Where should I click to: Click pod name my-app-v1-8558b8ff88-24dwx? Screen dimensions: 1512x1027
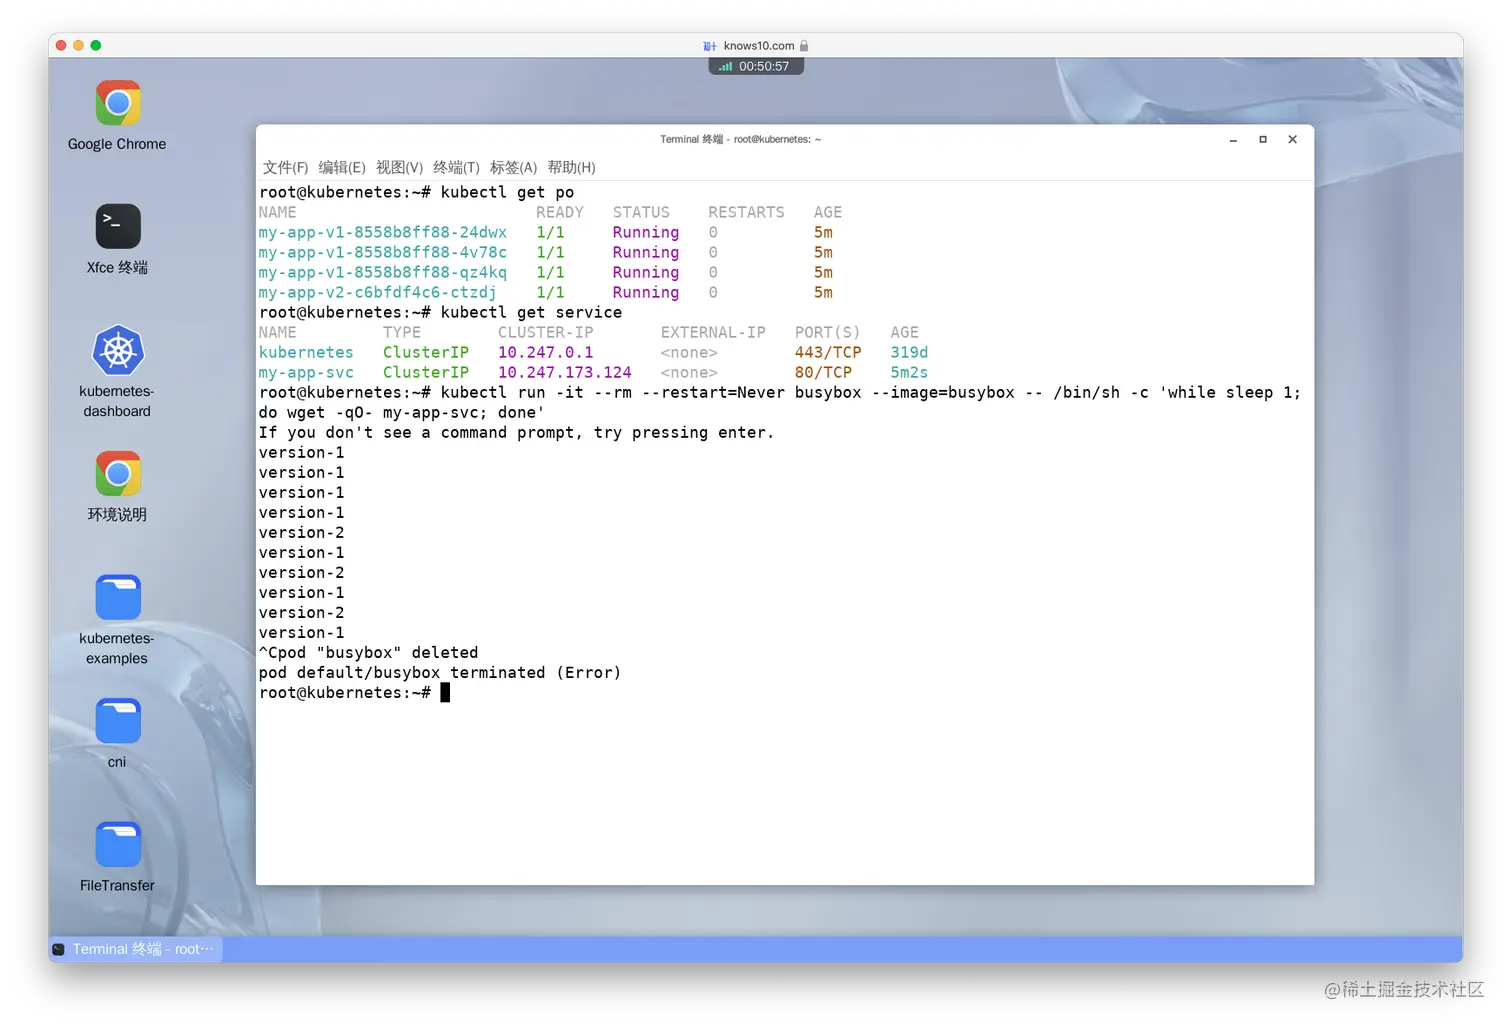click(x=383, y=232)
